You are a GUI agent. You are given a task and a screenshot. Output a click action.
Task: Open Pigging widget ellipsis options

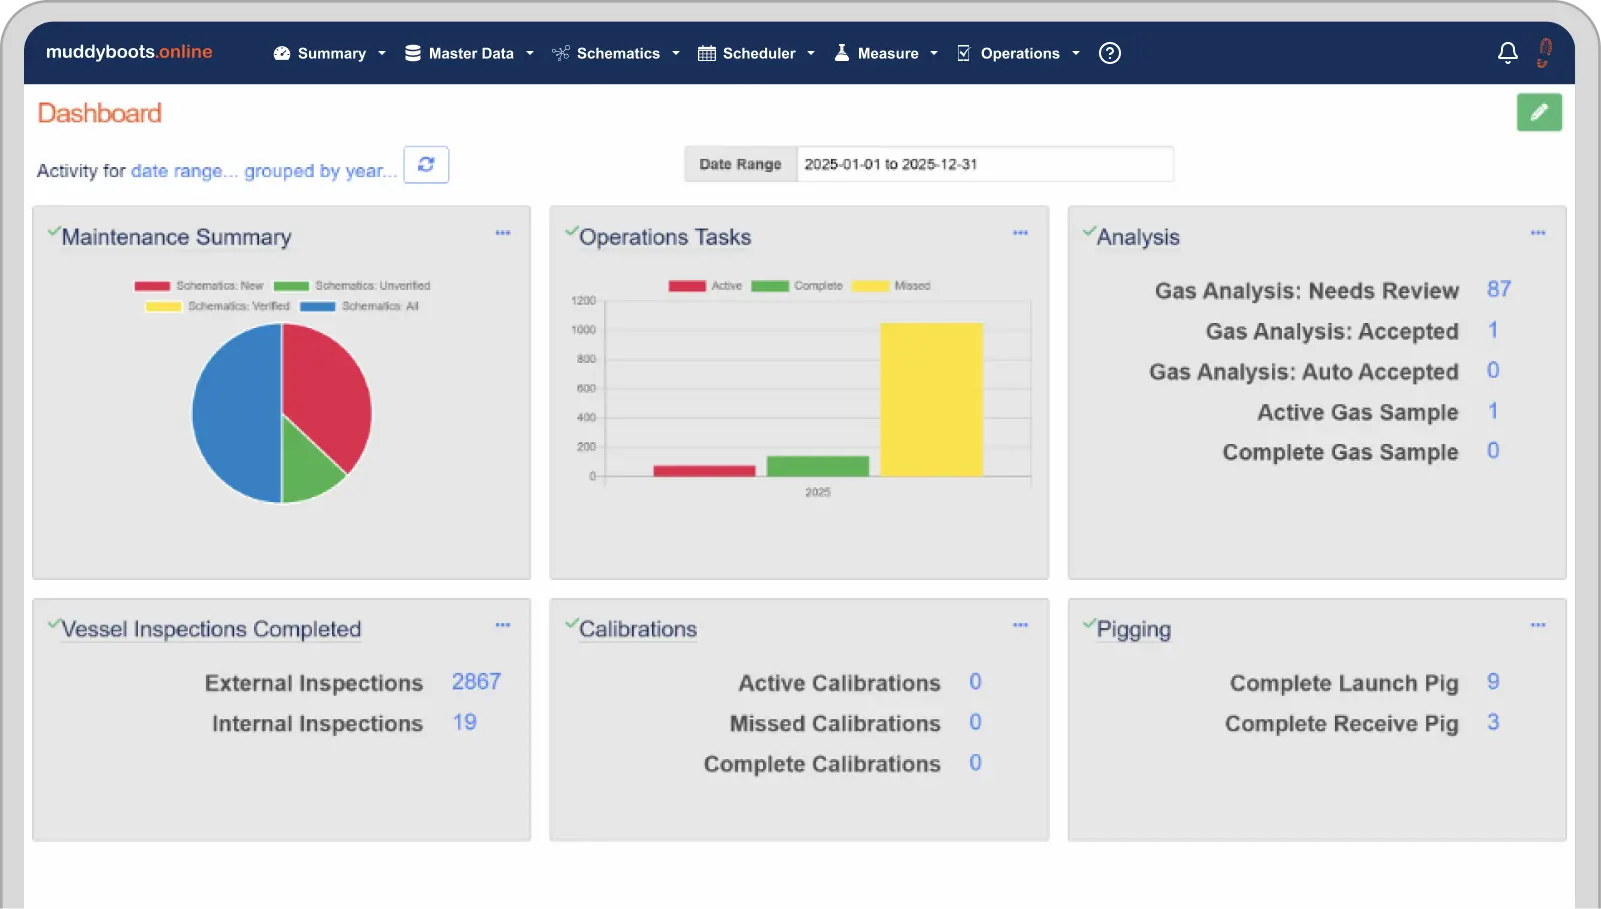click(1537, 625)
